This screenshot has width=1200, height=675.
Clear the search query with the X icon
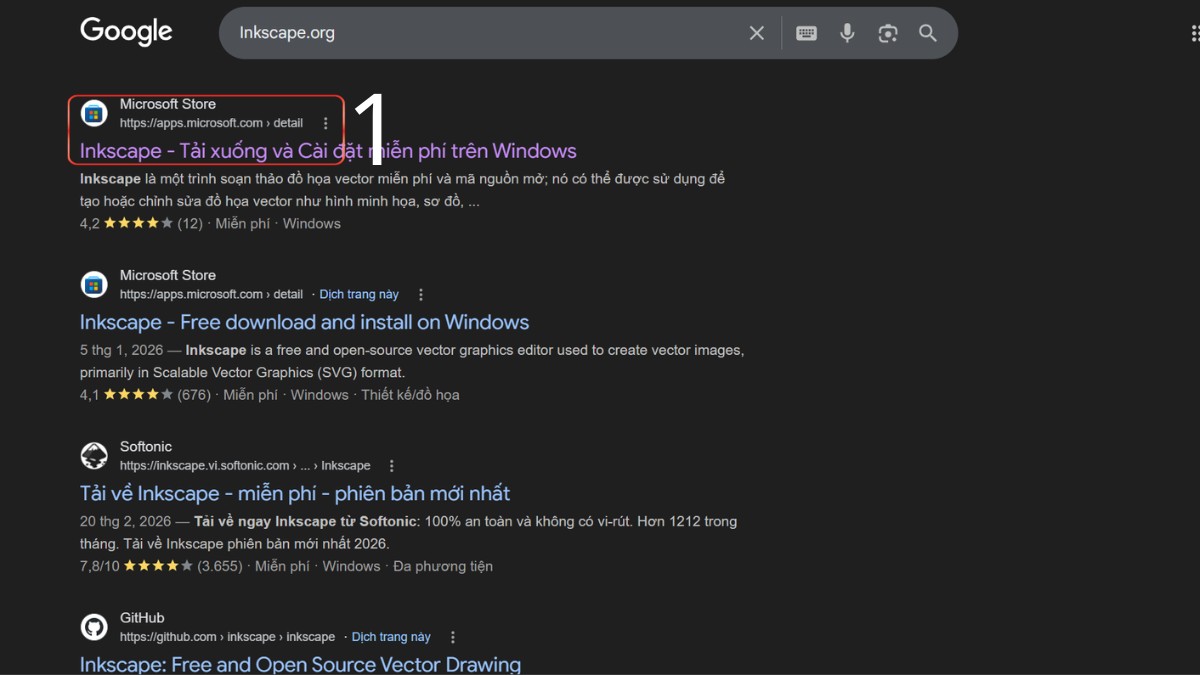click(757, 32)
